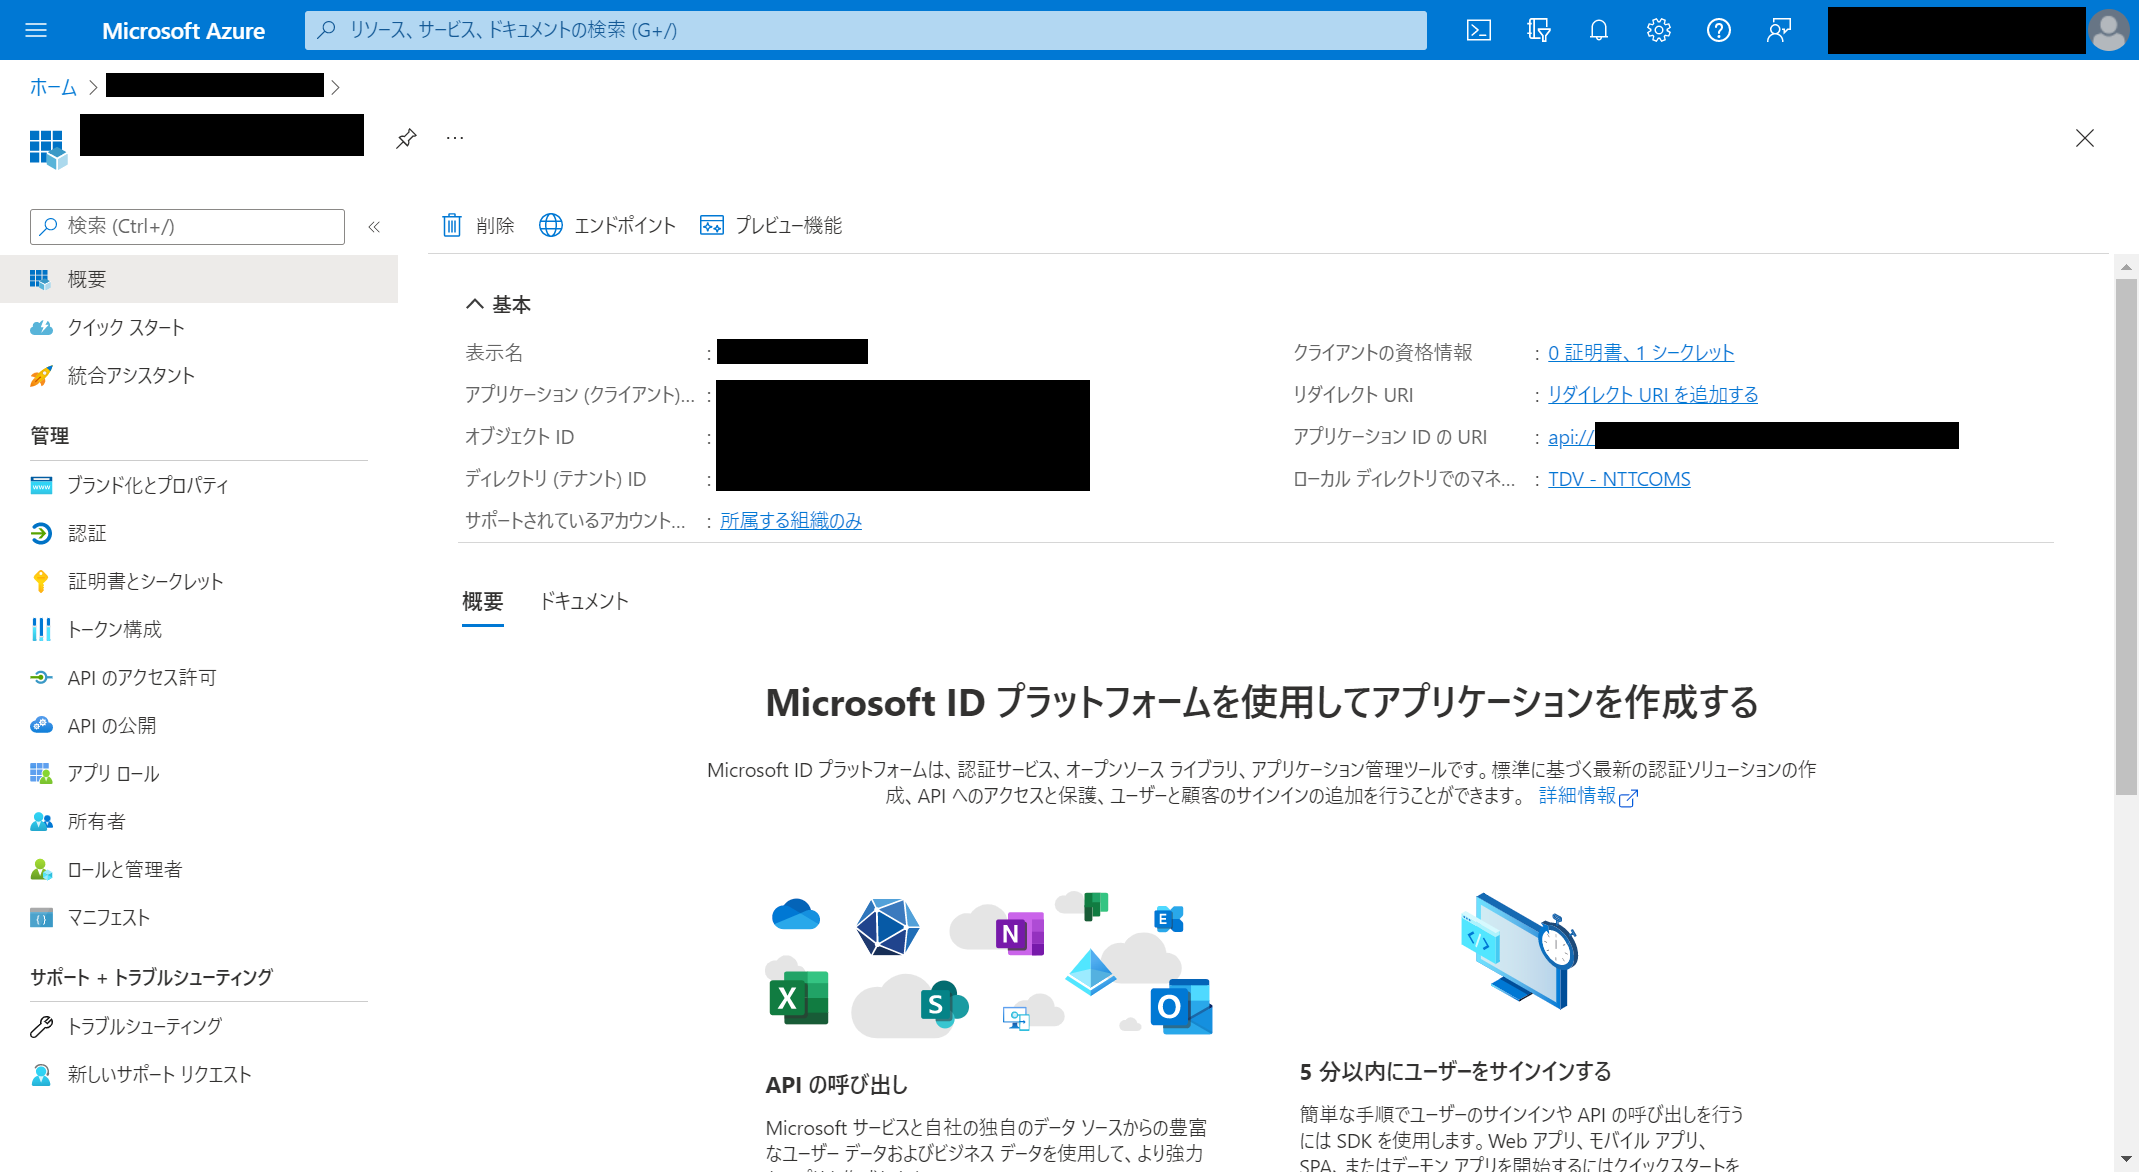Click 5 分以内にユーザーをサインインする heading
This screenshot has height=1172, width=2139.
pyautogui.click(x=1455, y=1072)
